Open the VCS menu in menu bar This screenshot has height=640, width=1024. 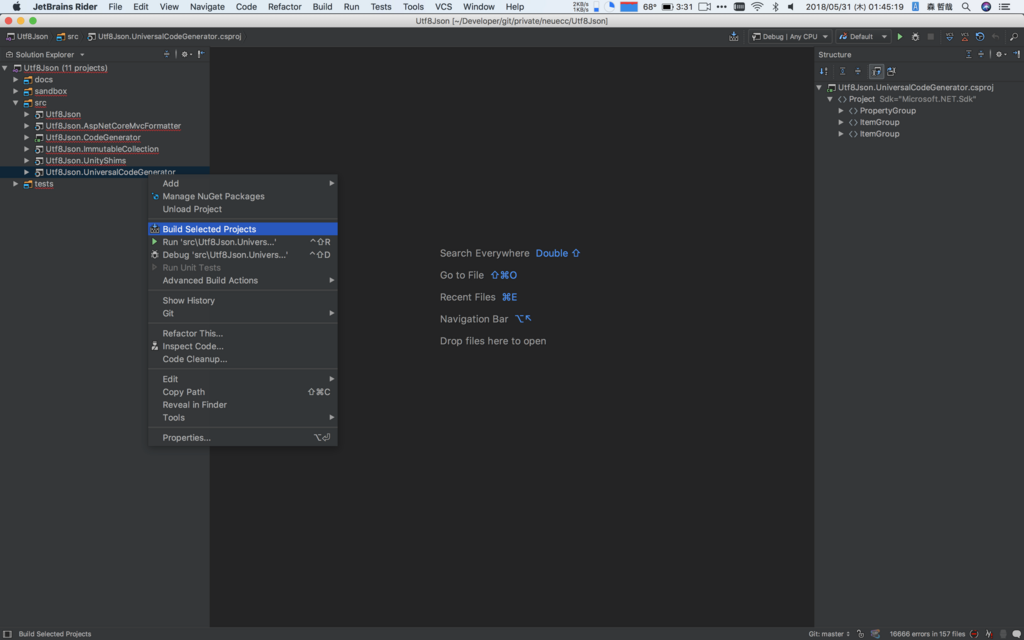point(443,7)
